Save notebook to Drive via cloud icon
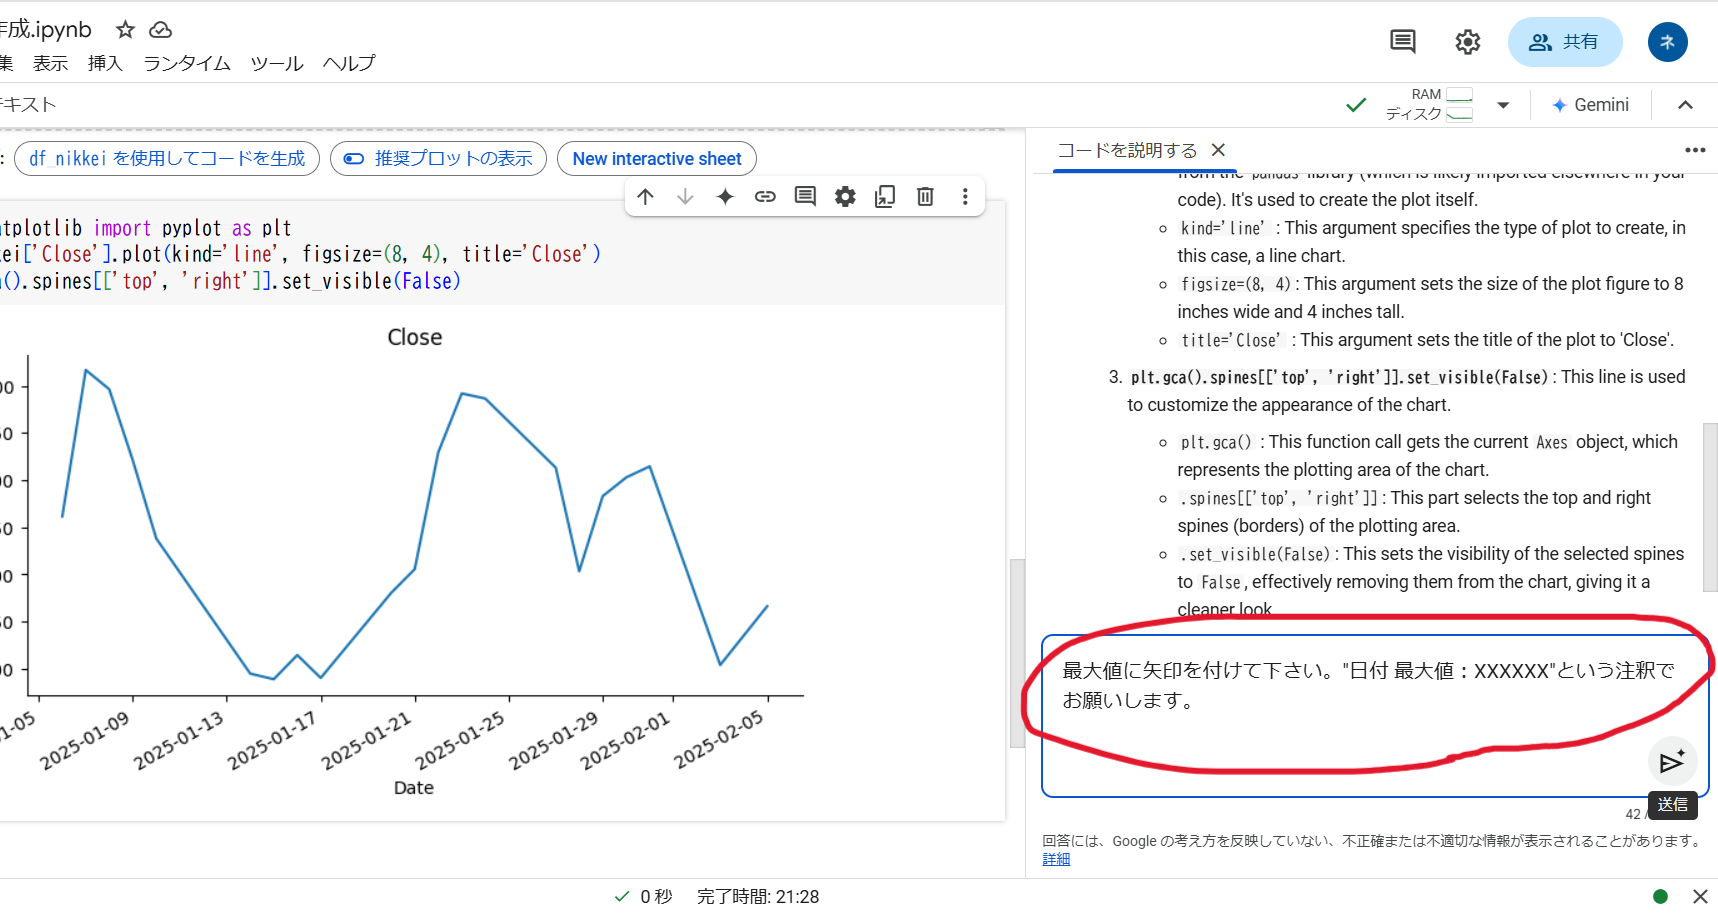1718x913 pixels. click(x=160, y=30)
